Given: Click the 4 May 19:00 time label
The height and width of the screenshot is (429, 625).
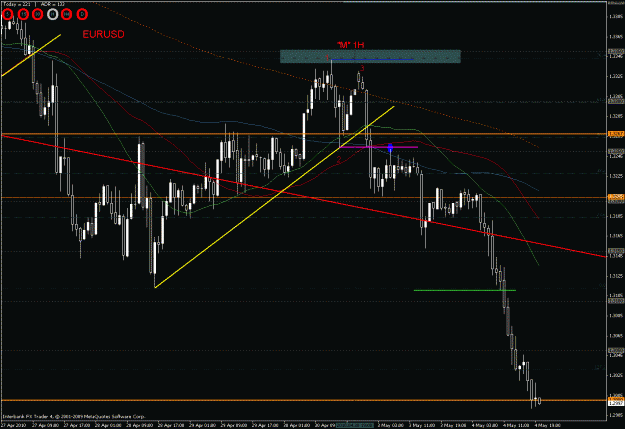Looking at the screenshot, I should 547,425.
